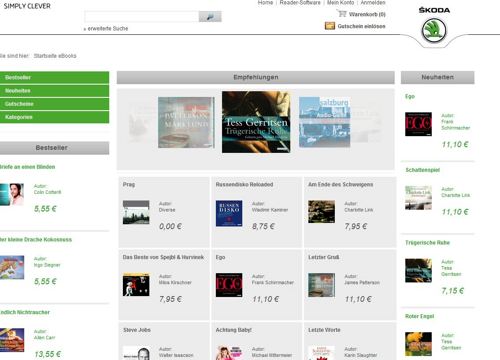Image resolution: width=500 pixels, height=360 pixels.
Task: Open Reader-Software in top navigation
Action: (300, 3)
